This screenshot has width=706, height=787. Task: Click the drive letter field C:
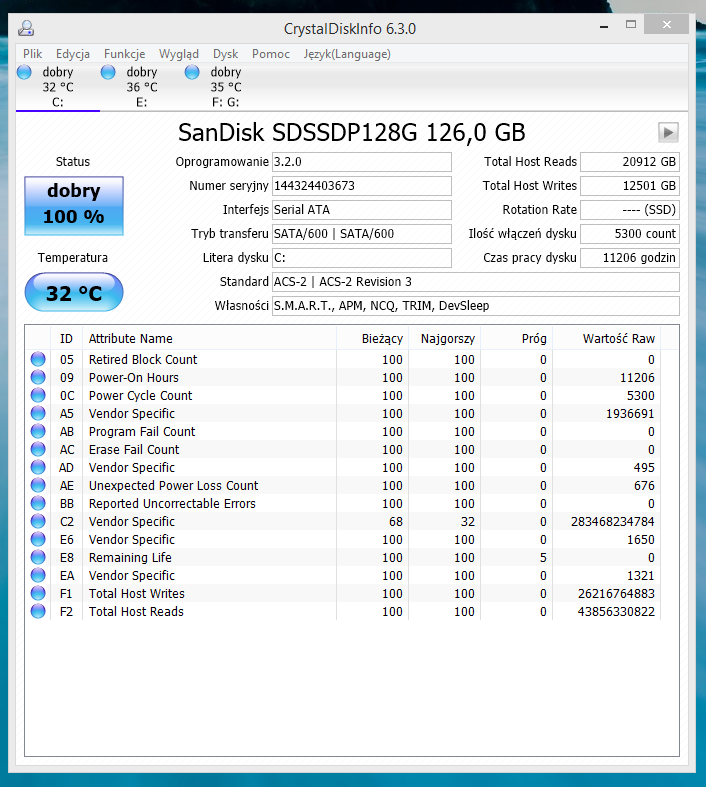point(362,258)
